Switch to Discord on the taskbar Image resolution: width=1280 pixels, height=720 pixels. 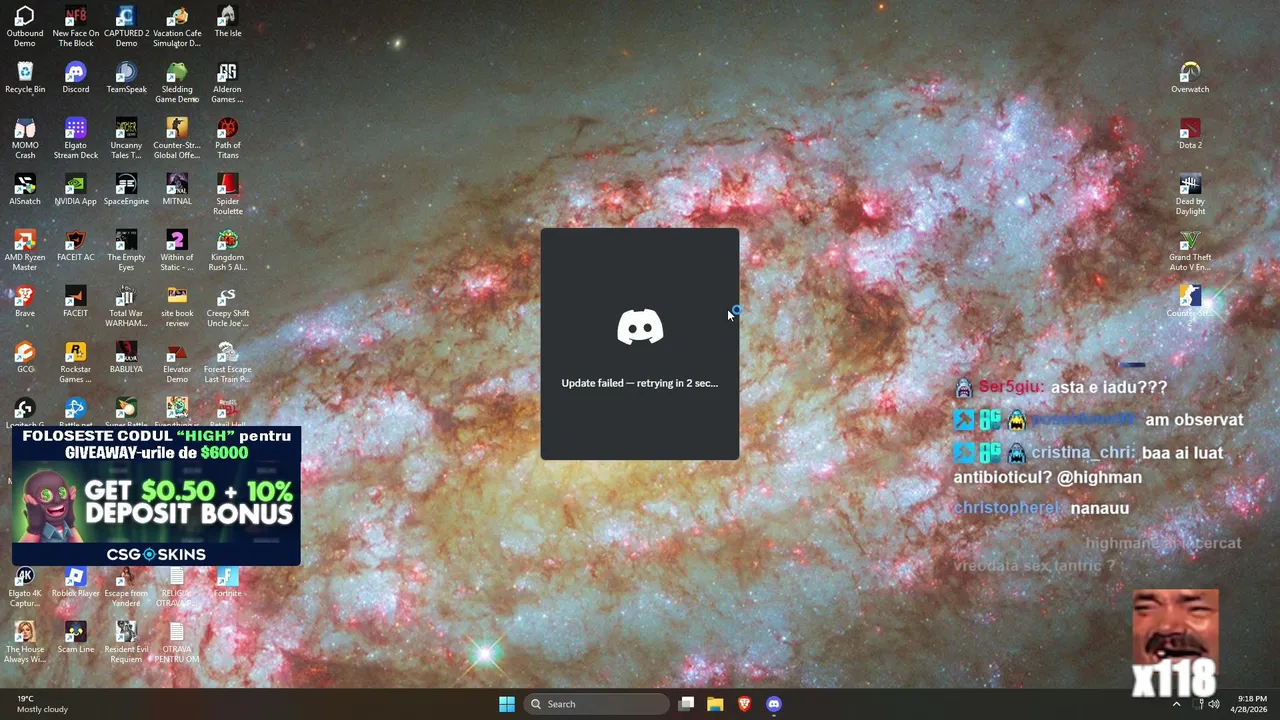[773, 704]
